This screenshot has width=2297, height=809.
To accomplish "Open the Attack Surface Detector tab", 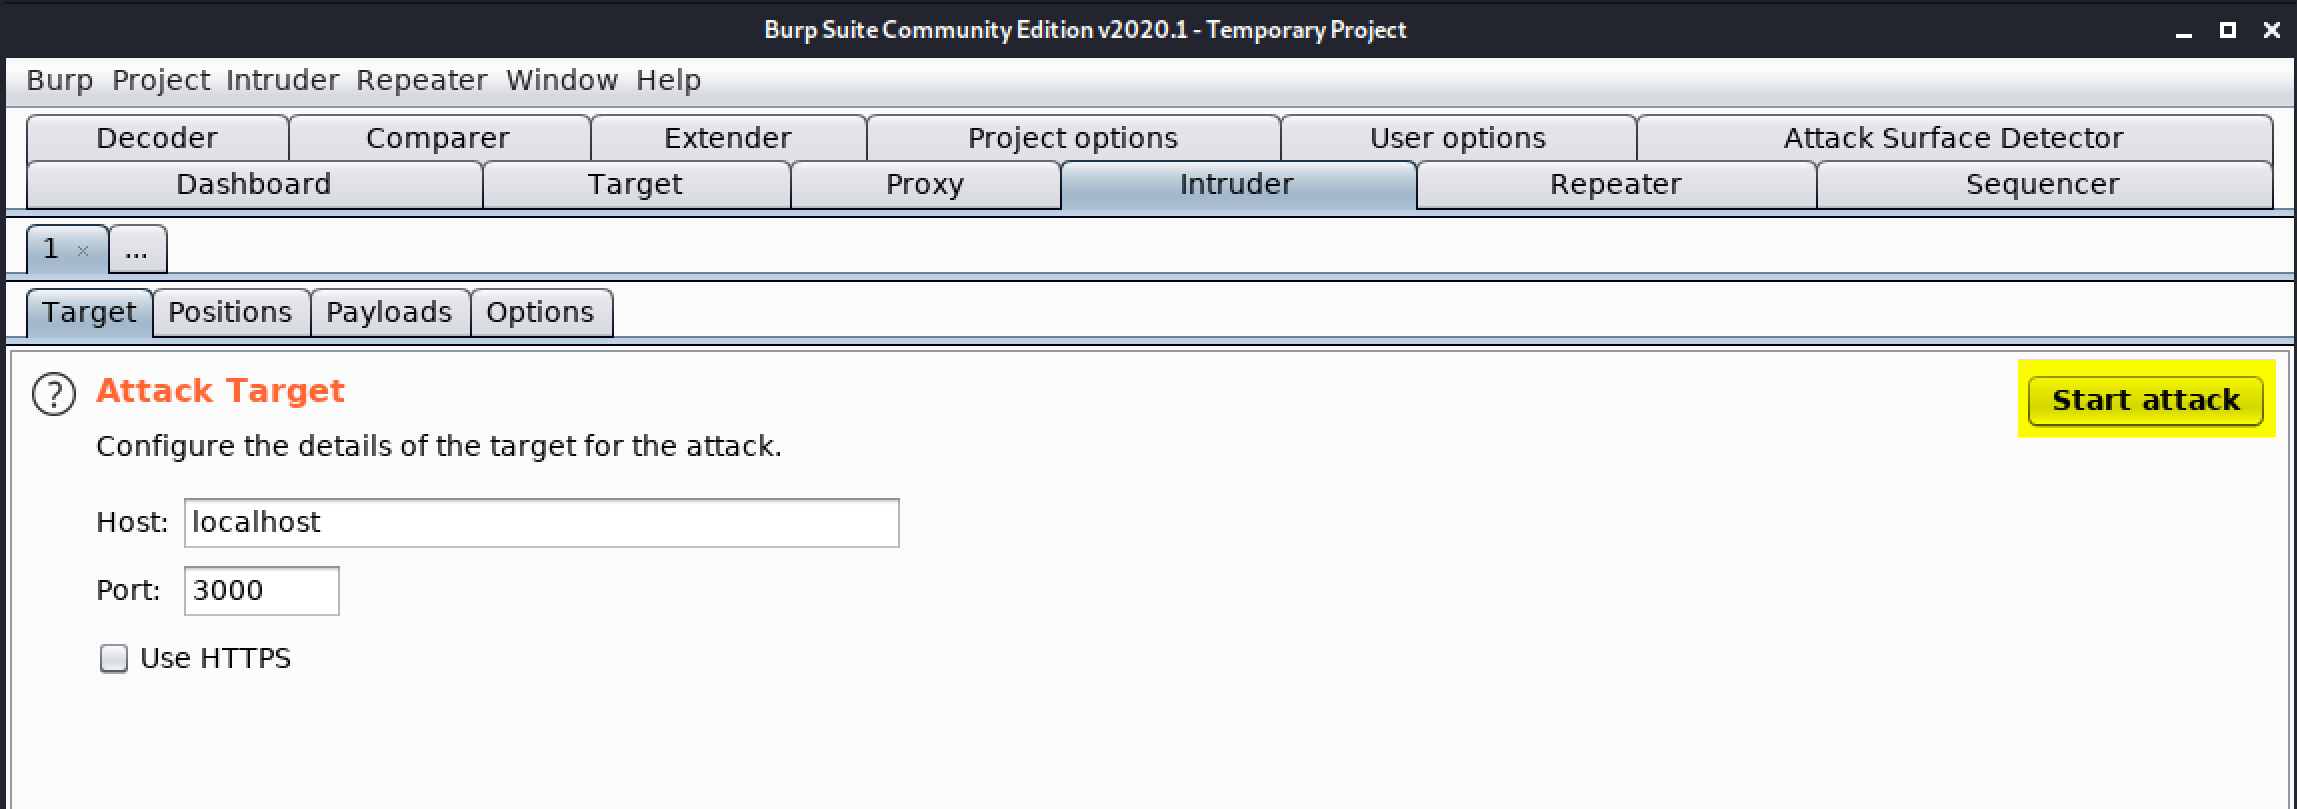I will click(1954, 138).
